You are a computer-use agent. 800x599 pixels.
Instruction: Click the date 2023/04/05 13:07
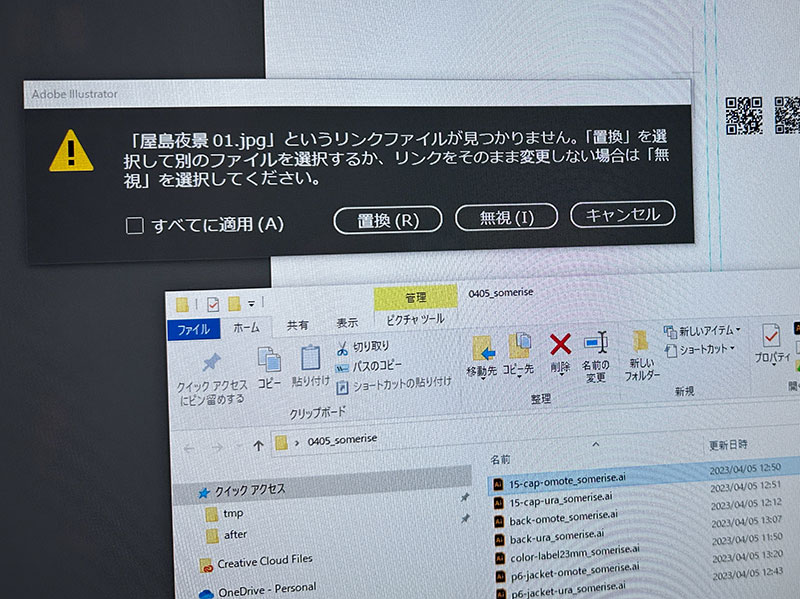(x=747, y=521)
